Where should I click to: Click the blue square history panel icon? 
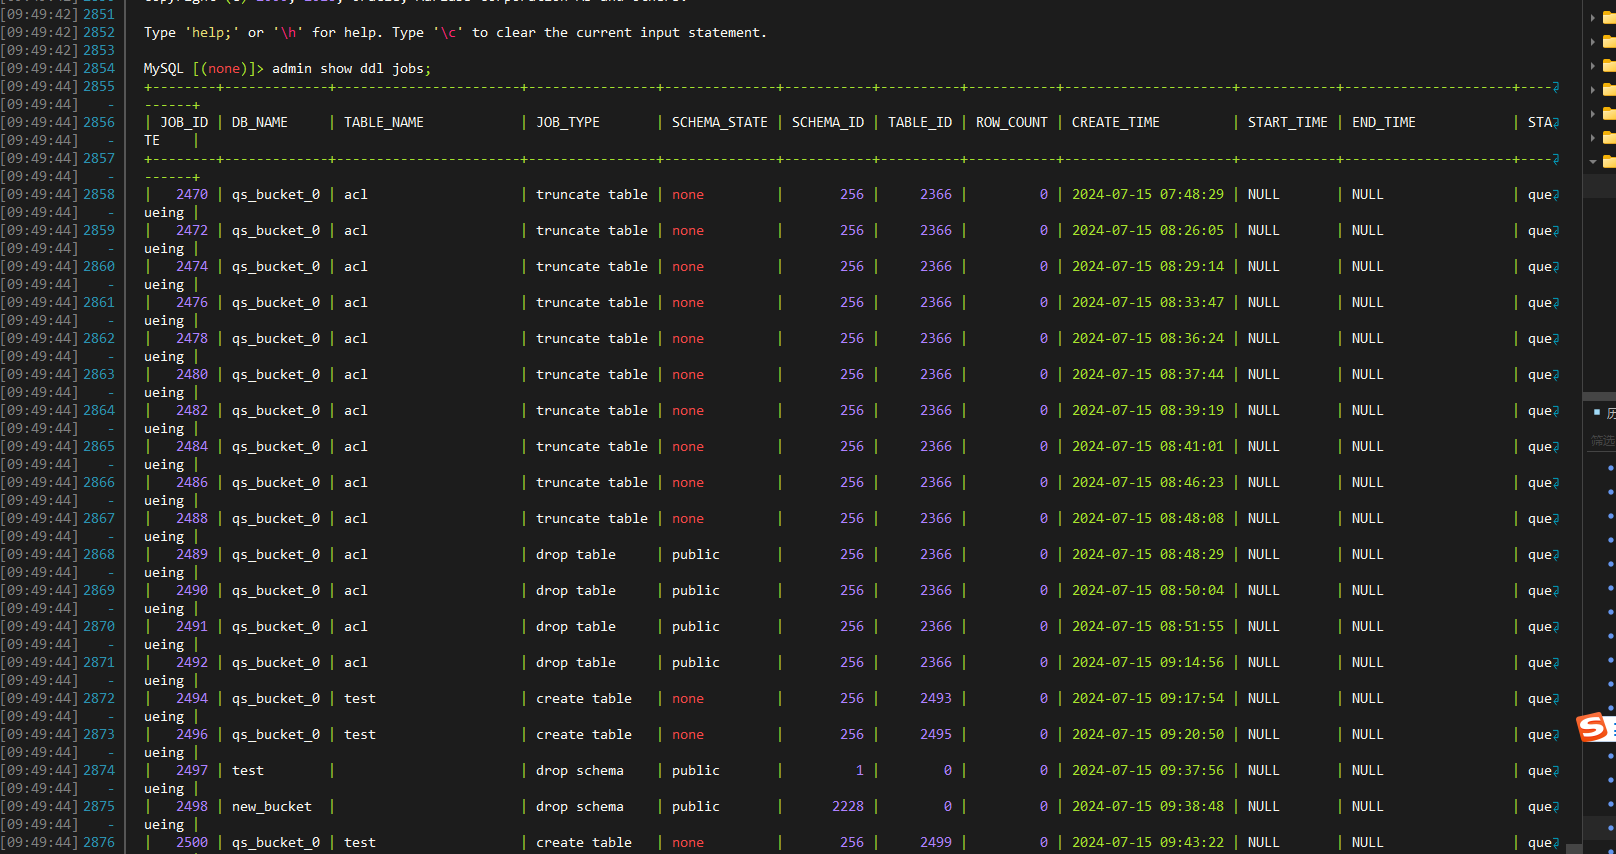pyautogui.click(x=1597, y=412)
